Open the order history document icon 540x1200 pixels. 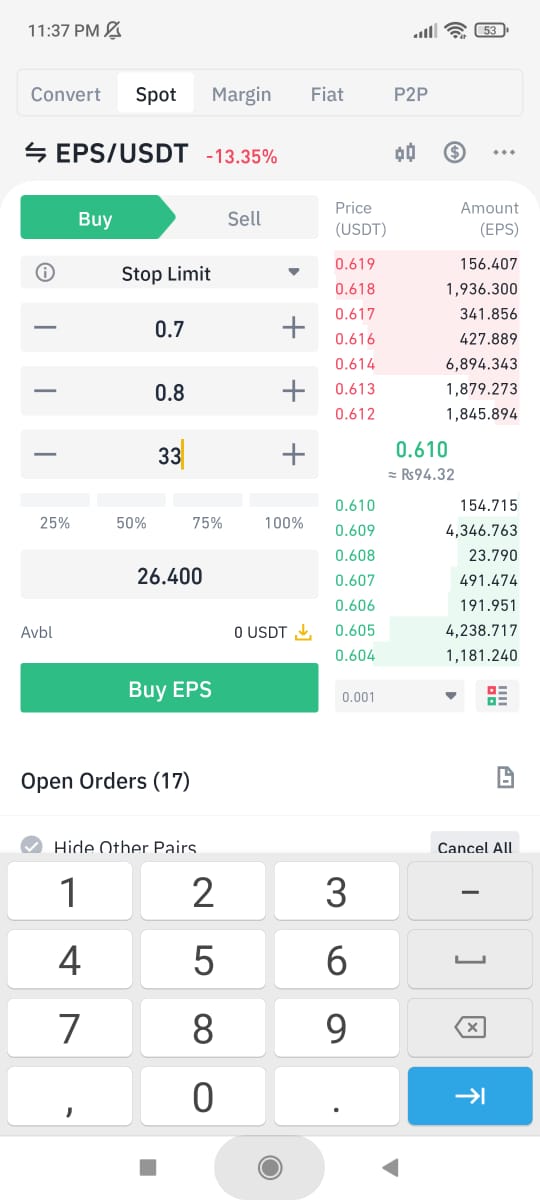point(506,778)
